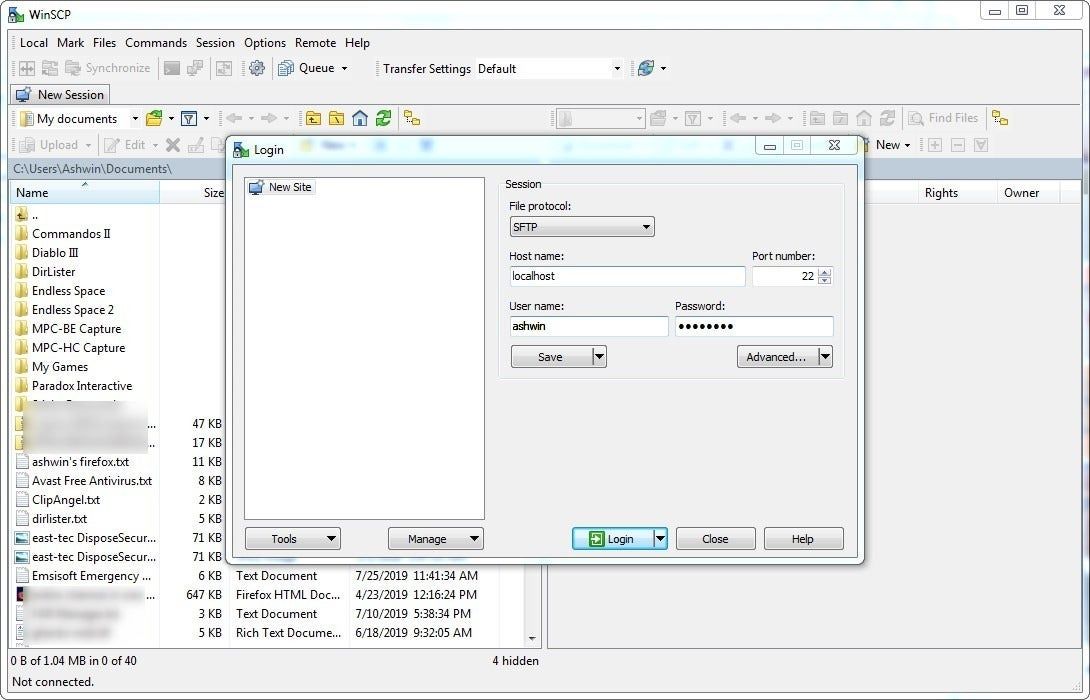Go up one directory with the parent-folder icon
This screenshot has width=1090, height=700.
[314, 118]
